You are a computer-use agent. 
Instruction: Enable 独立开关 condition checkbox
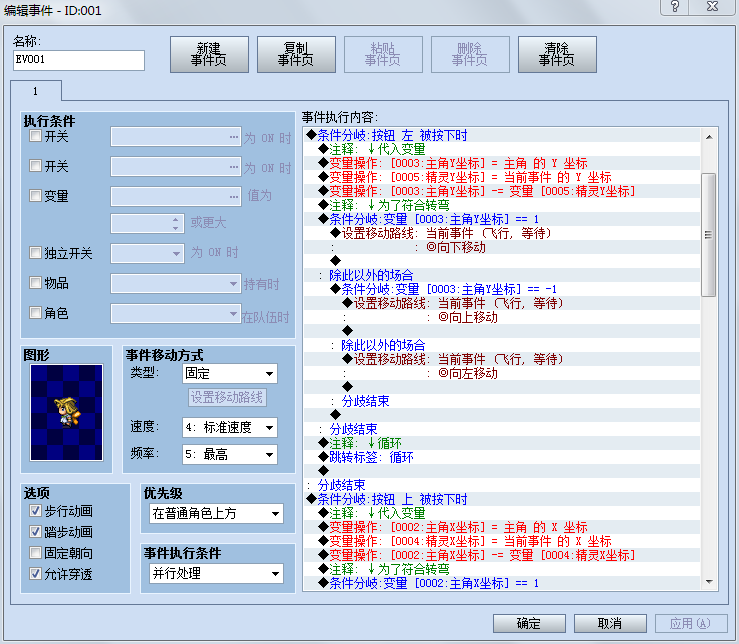35,253
